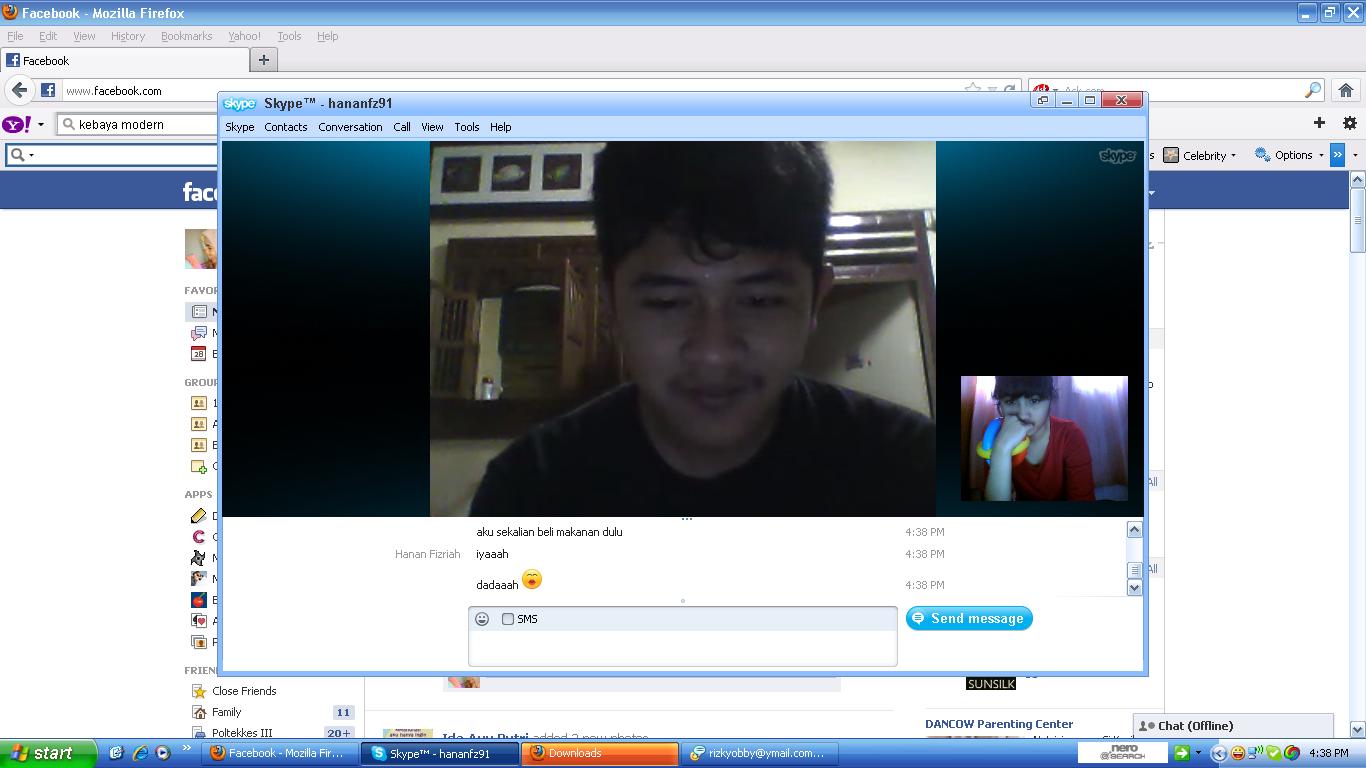The height and width of the screenshot is (768, 1366).
Task: Click the search magnifier in Ask.com search box
Action: click(1313, 90)
